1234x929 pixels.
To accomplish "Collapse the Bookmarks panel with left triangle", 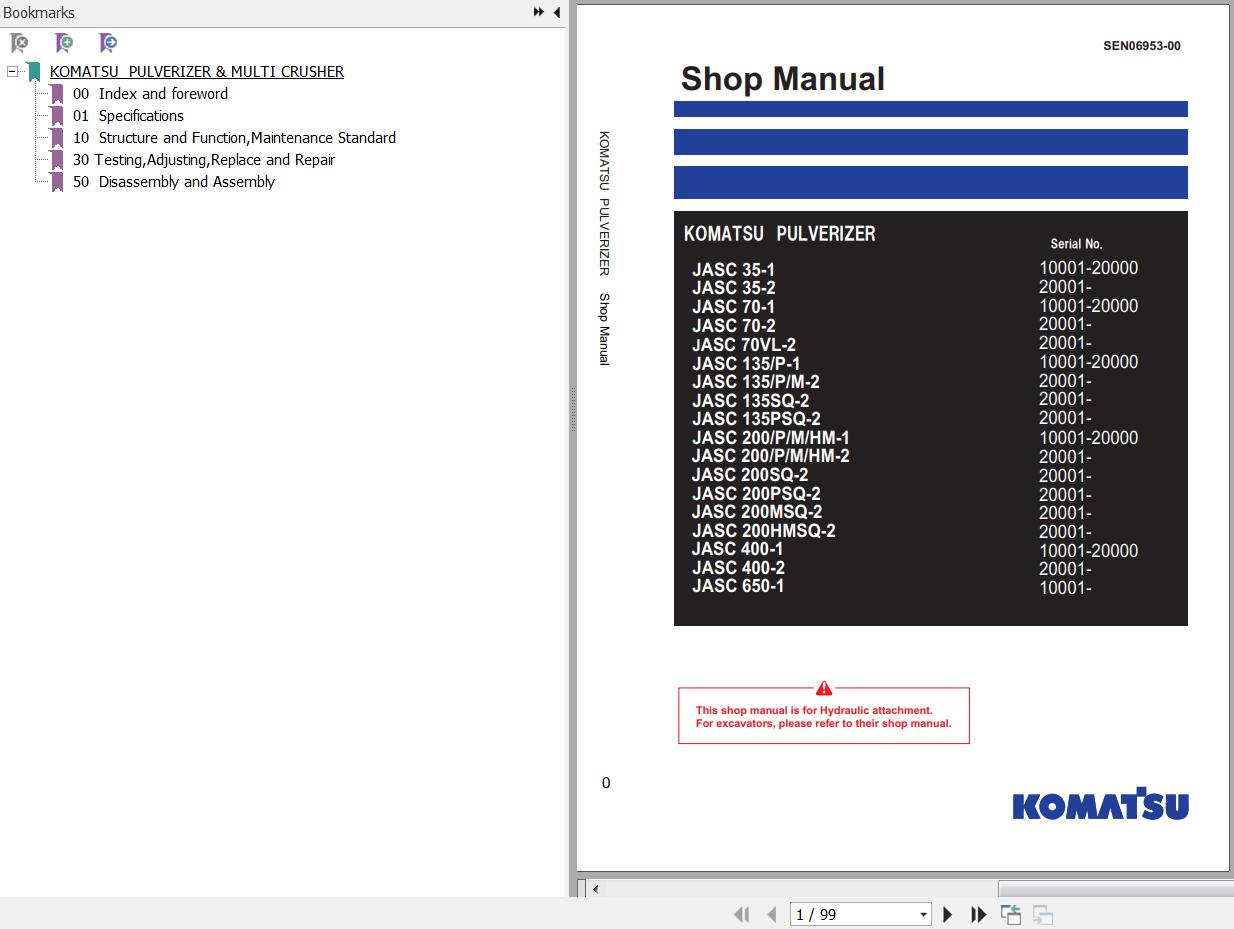I will 556,12.
